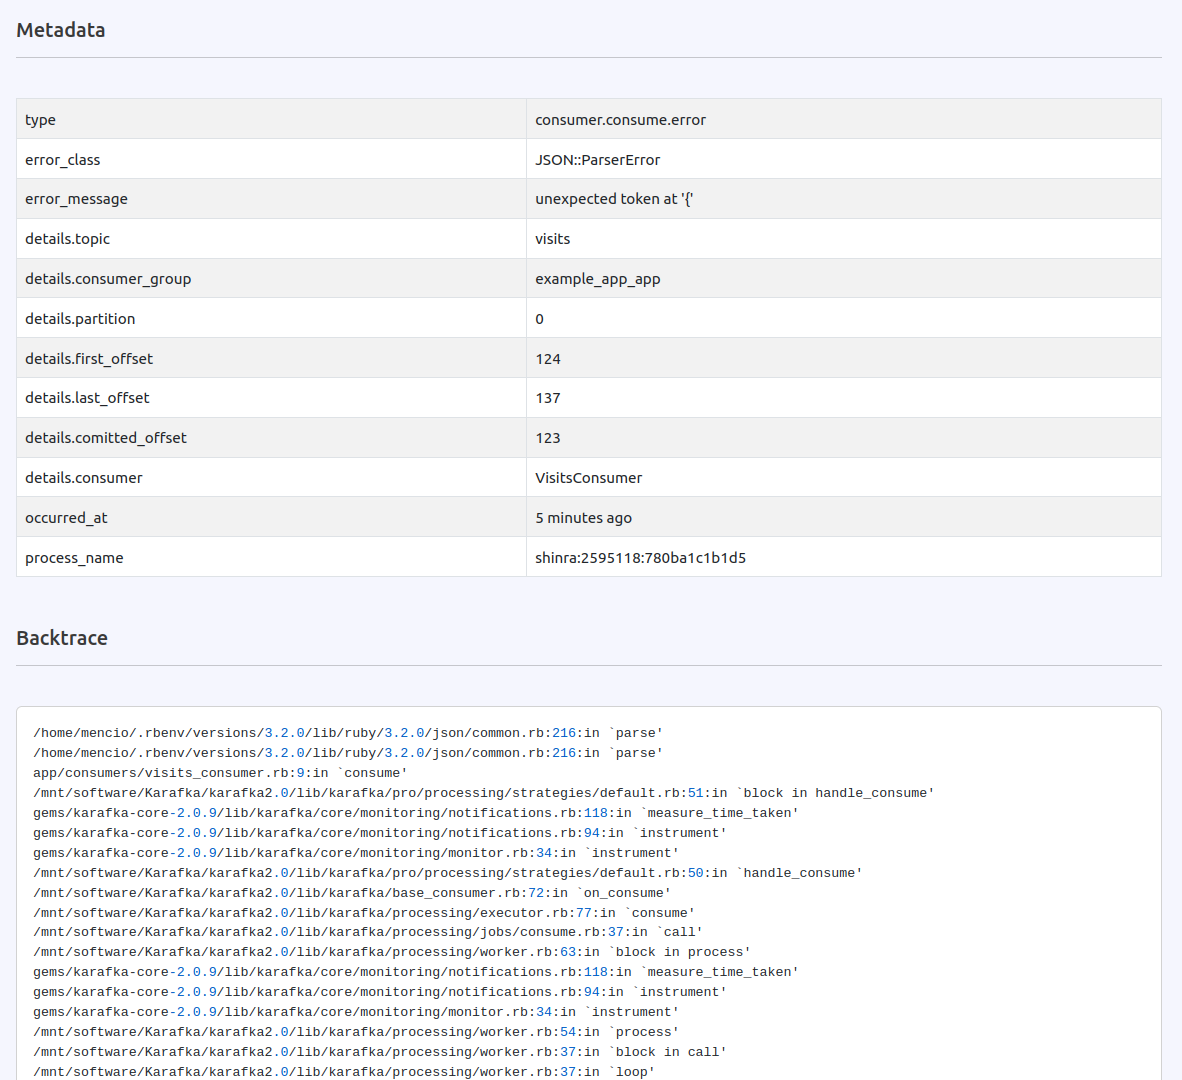Select the 'unexpected token at' message value
The image size is (1182, 1080).
pos(614,199)
